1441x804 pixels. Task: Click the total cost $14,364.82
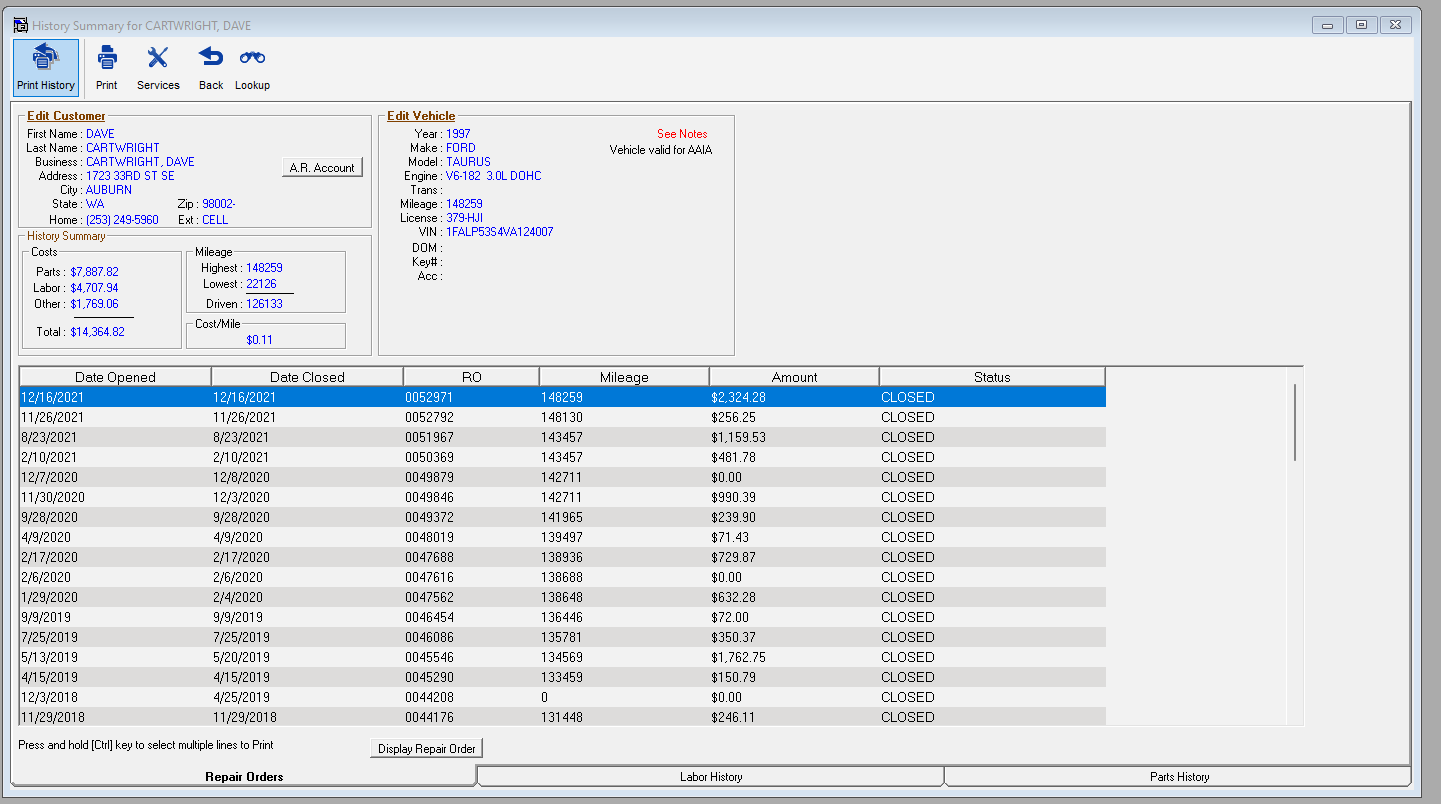98,332
